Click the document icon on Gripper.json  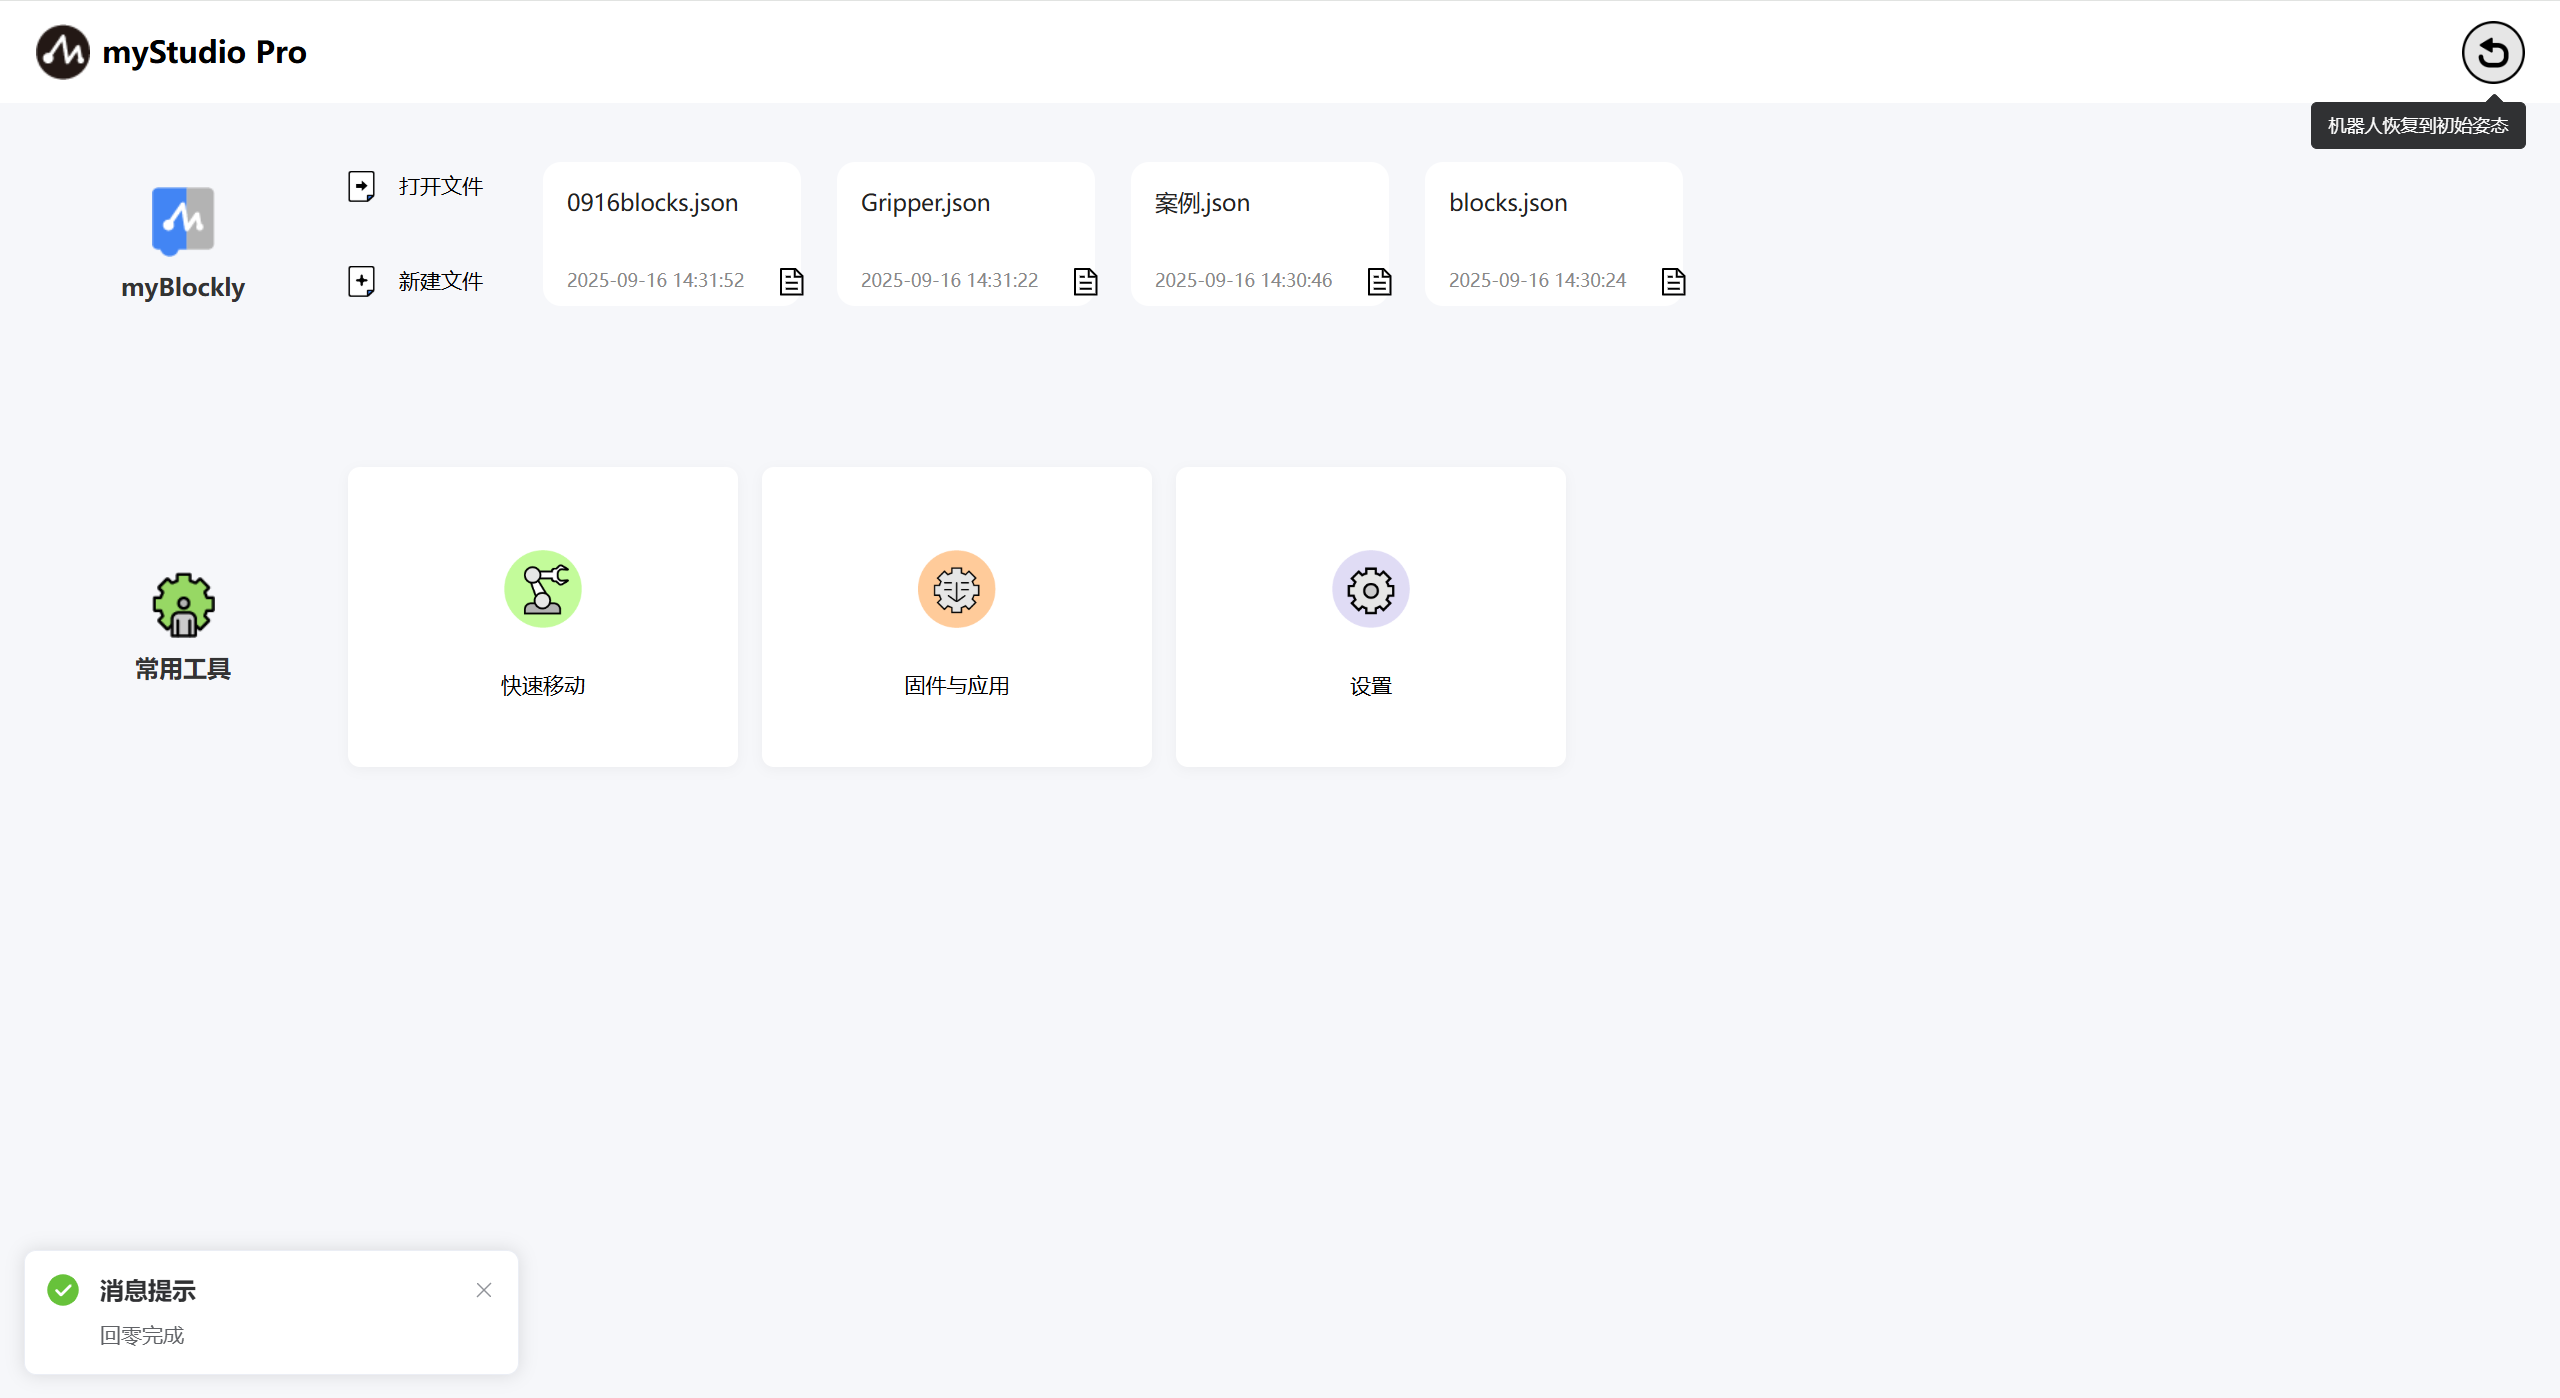coord(1085,282)
